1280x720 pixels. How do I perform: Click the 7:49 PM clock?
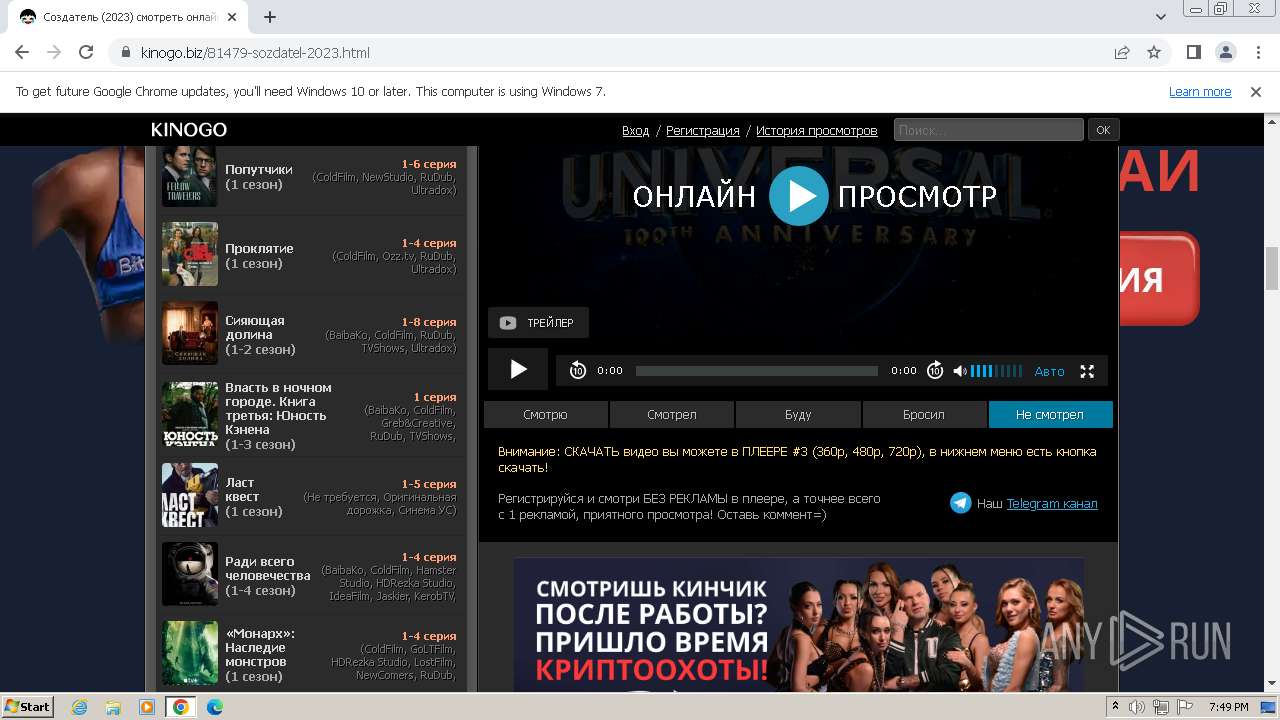tap(1228, 707)
